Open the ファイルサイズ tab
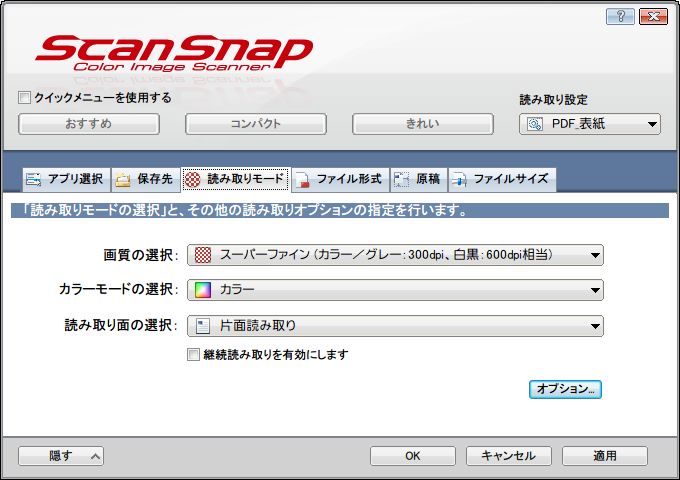The image size is (680, 480). click(x=502, y=180)
